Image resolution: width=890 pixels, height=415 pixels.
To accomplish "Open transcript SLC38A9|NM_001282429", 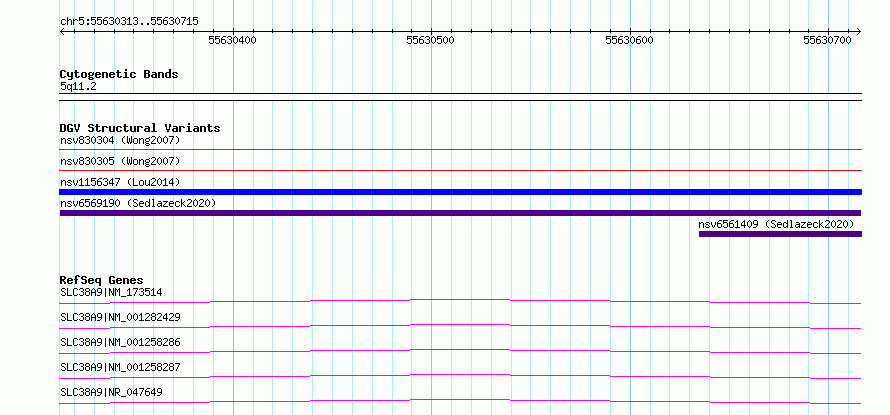I will [120, 317].
